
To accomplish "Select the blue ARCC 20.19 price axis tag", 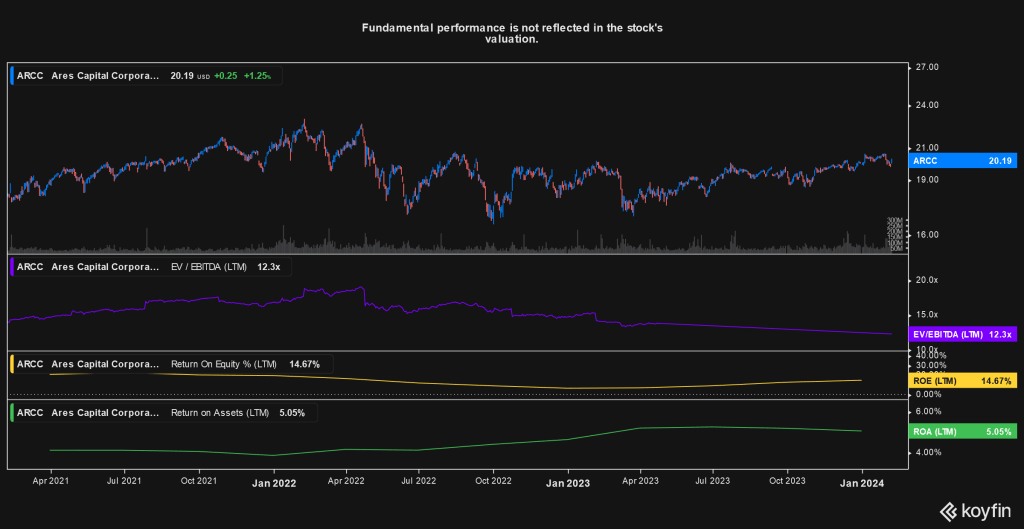I will [x=962, y=160].
